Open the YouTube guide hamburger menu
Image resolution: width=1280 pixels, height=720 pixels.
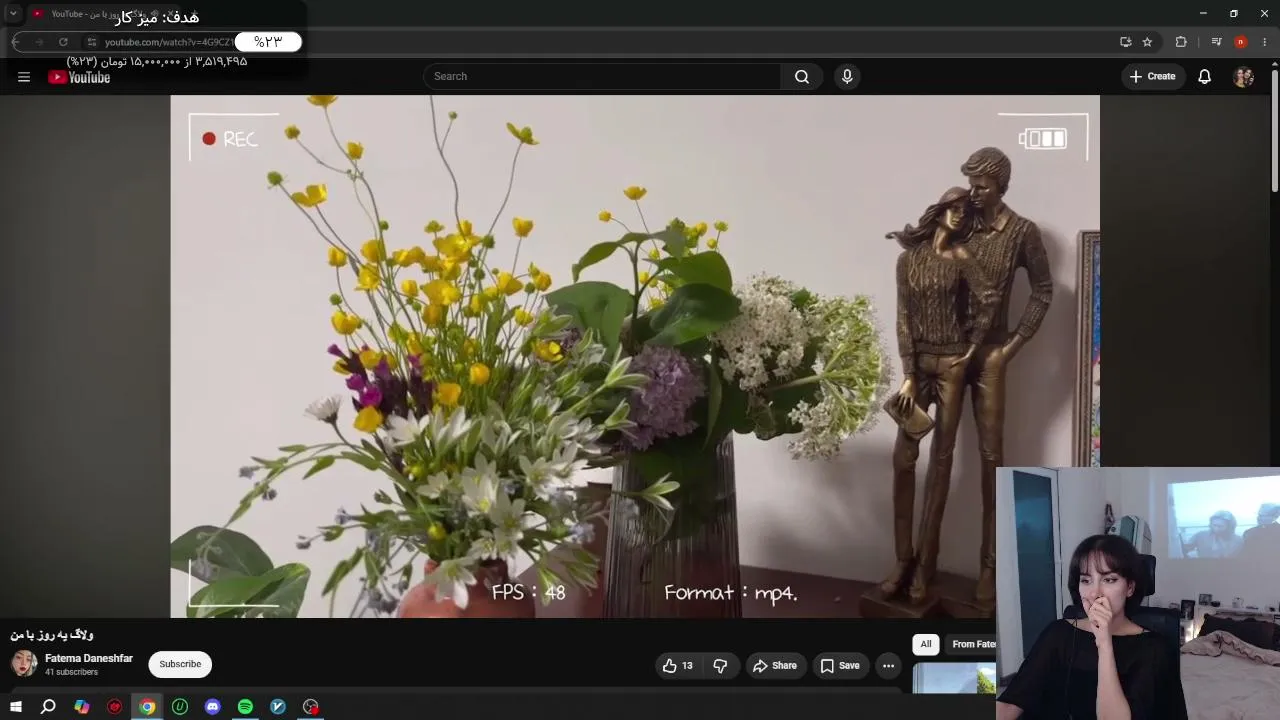pyautogui.click(x=24, y=77)
